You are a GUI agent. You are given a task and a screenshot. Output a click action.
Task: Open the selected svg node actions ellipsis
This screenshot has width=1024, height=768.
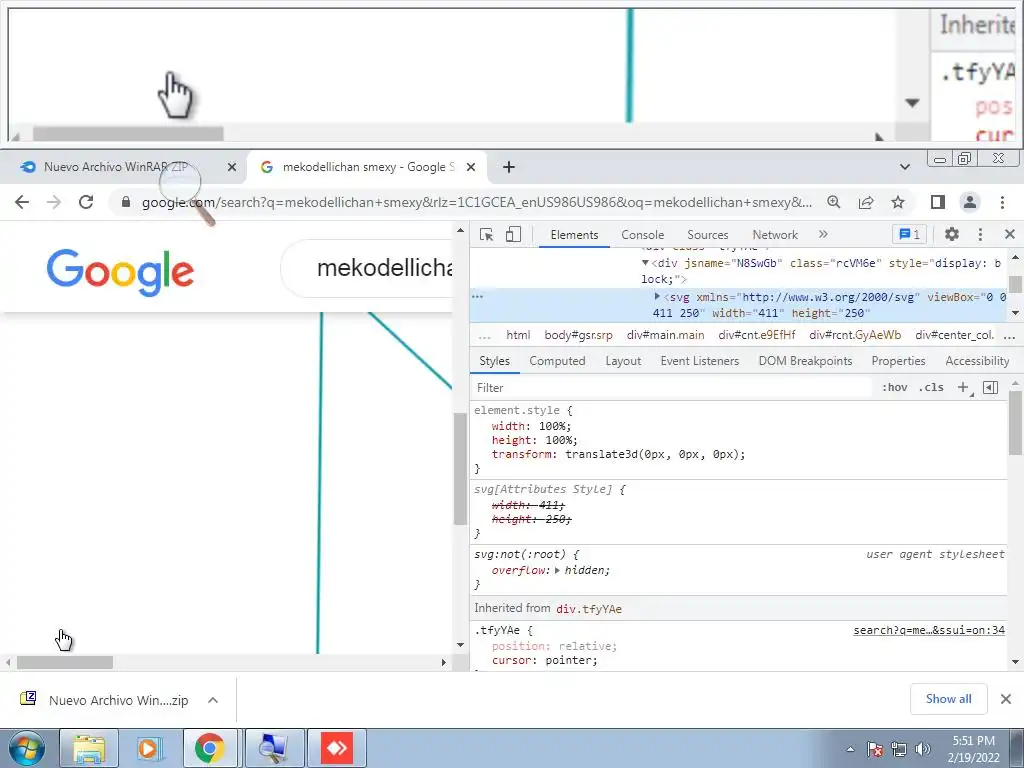click(477, 296)
